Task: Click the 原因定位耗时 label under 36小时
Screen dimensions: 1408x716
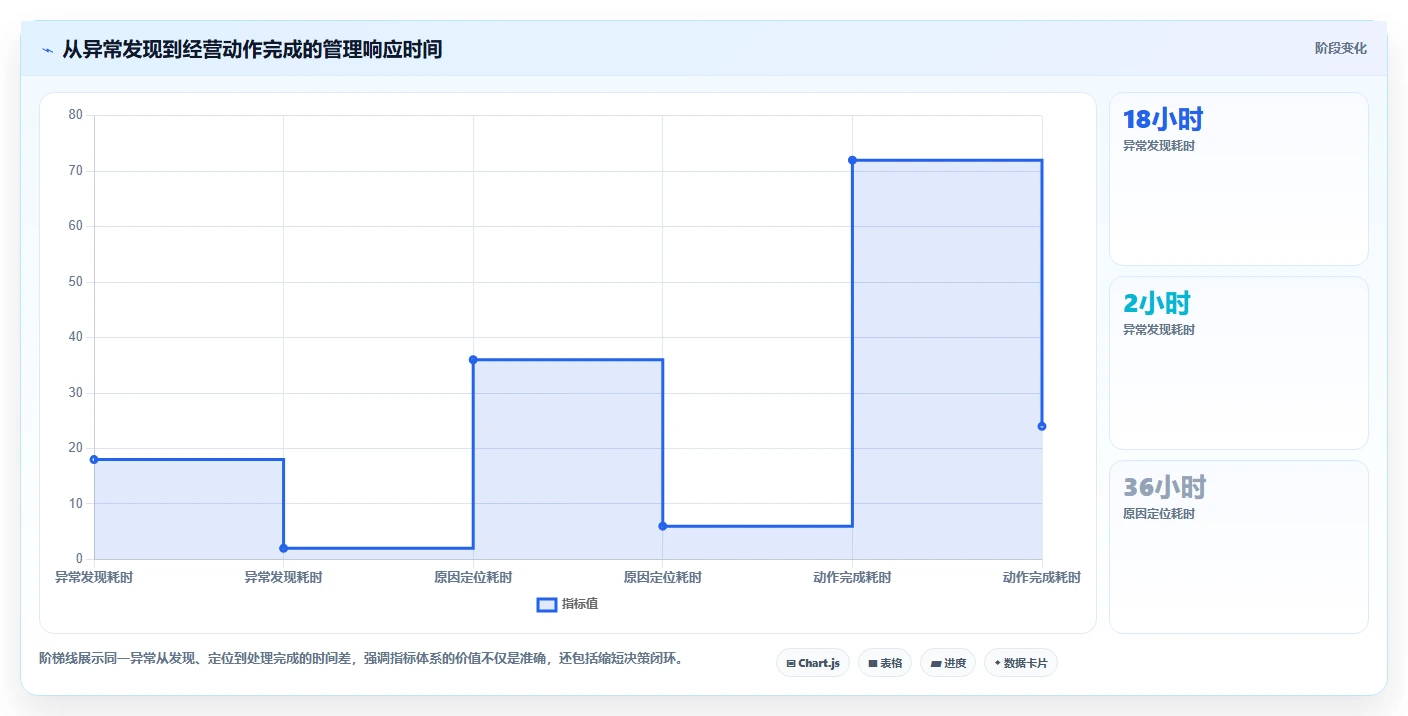Action: (1159, 514)
